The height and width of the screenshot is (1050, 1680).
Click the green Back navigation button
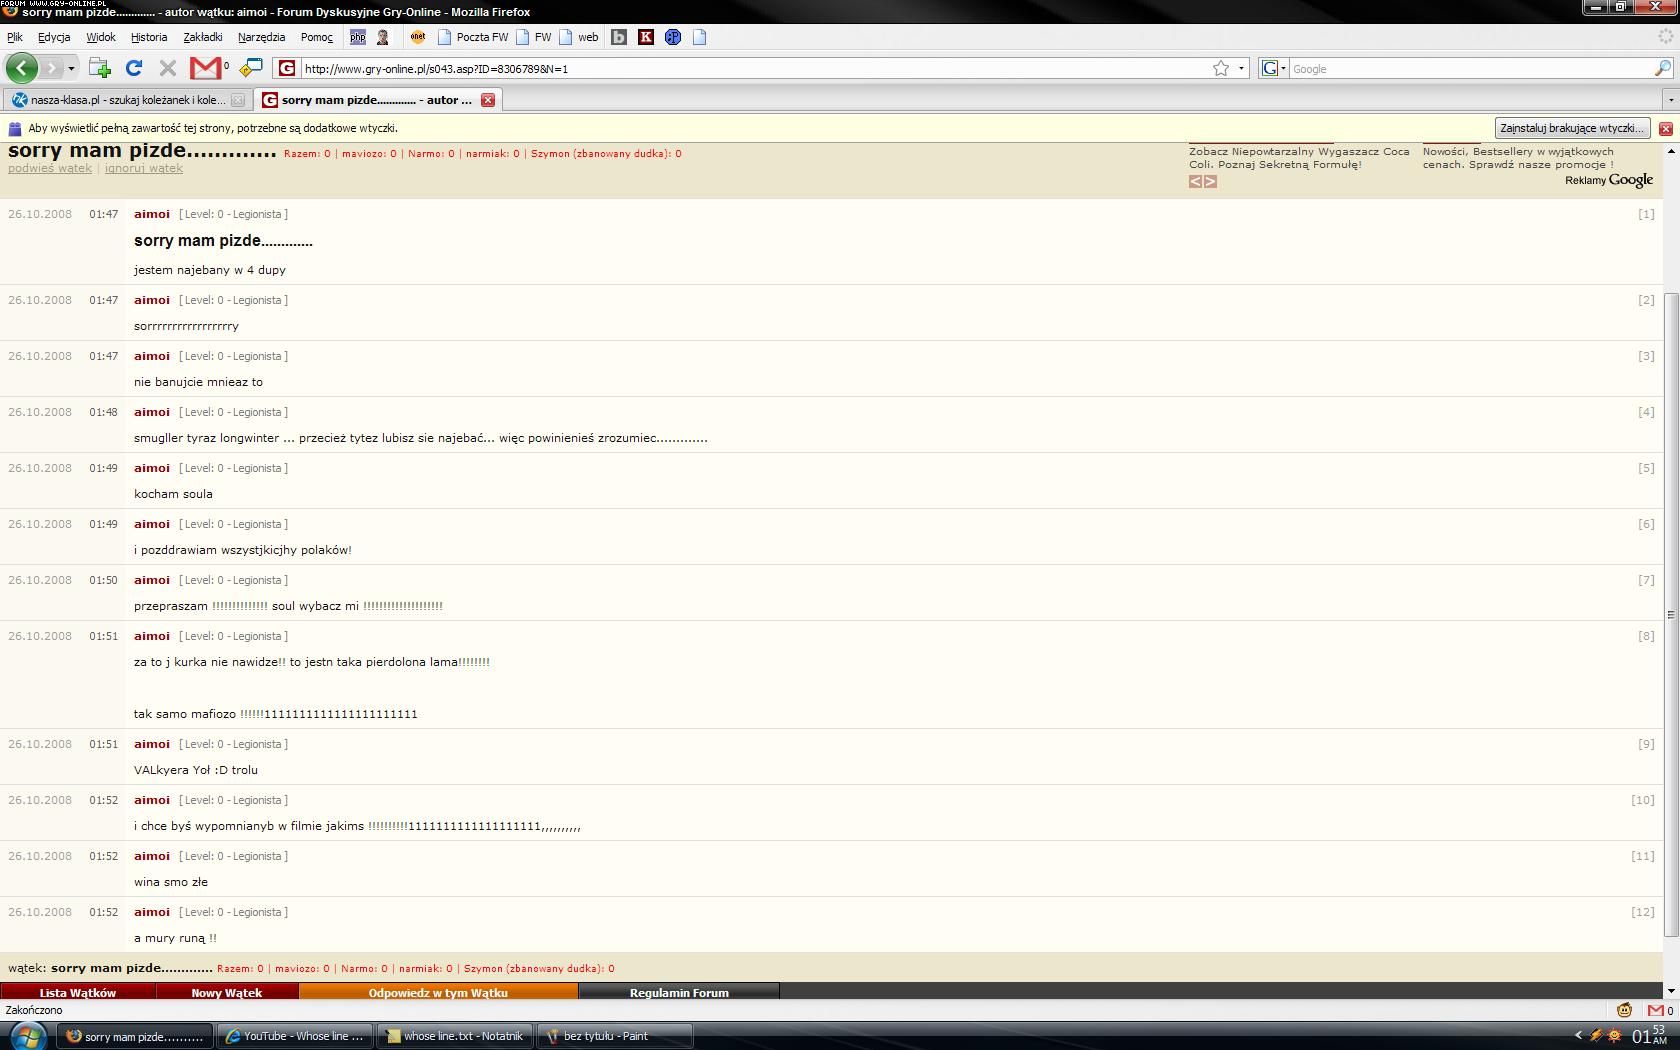pyautogui.click(x=22, y=68)
